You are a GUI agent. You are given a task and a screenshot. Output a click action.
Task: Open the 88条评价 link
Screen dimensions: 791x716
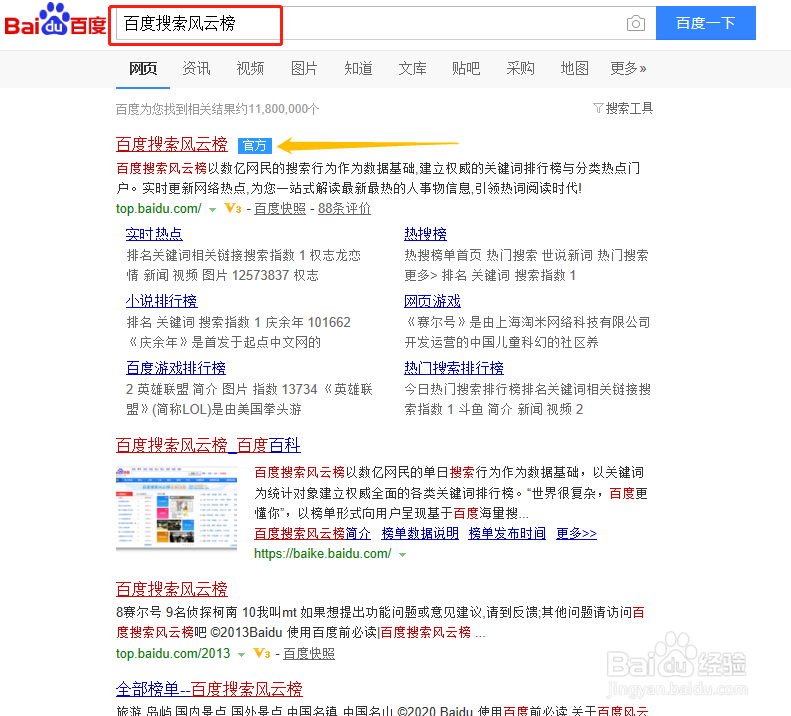(x=344, y=208)
